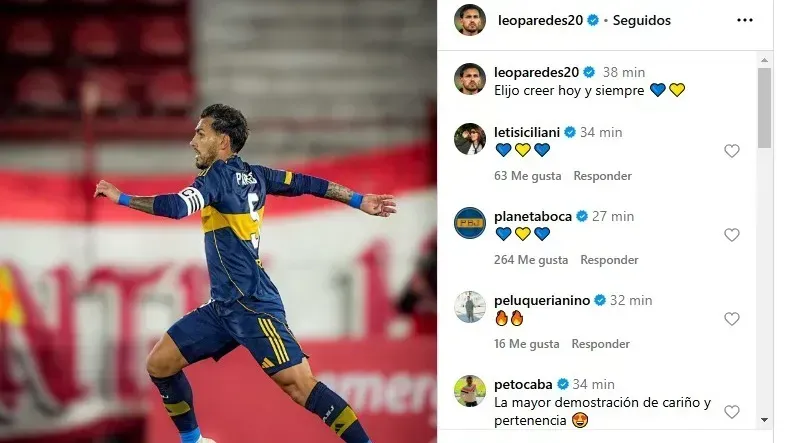The height and width of the screenshot is (443, 809).
Task: Reply to peluquerianino's comment
Action: 600,344
